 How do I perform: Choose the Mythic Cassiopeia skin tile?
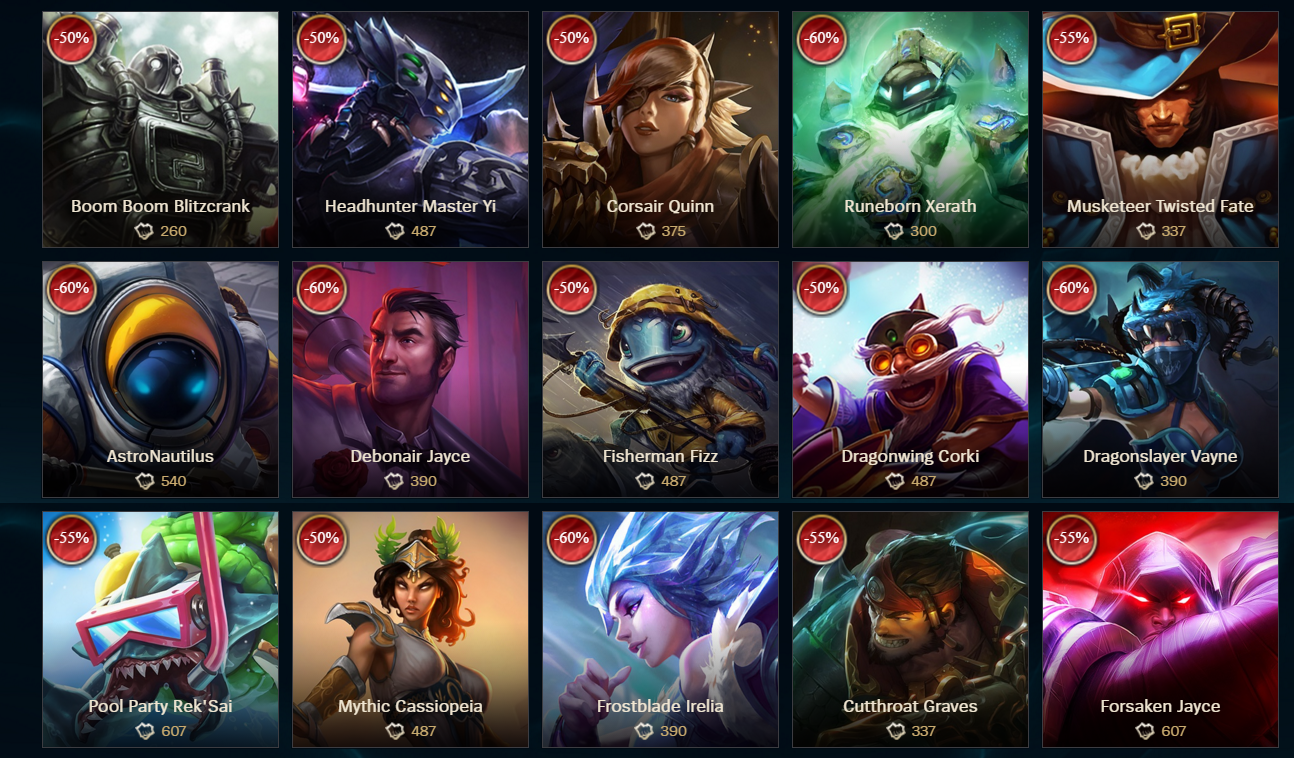pos(410,629)
